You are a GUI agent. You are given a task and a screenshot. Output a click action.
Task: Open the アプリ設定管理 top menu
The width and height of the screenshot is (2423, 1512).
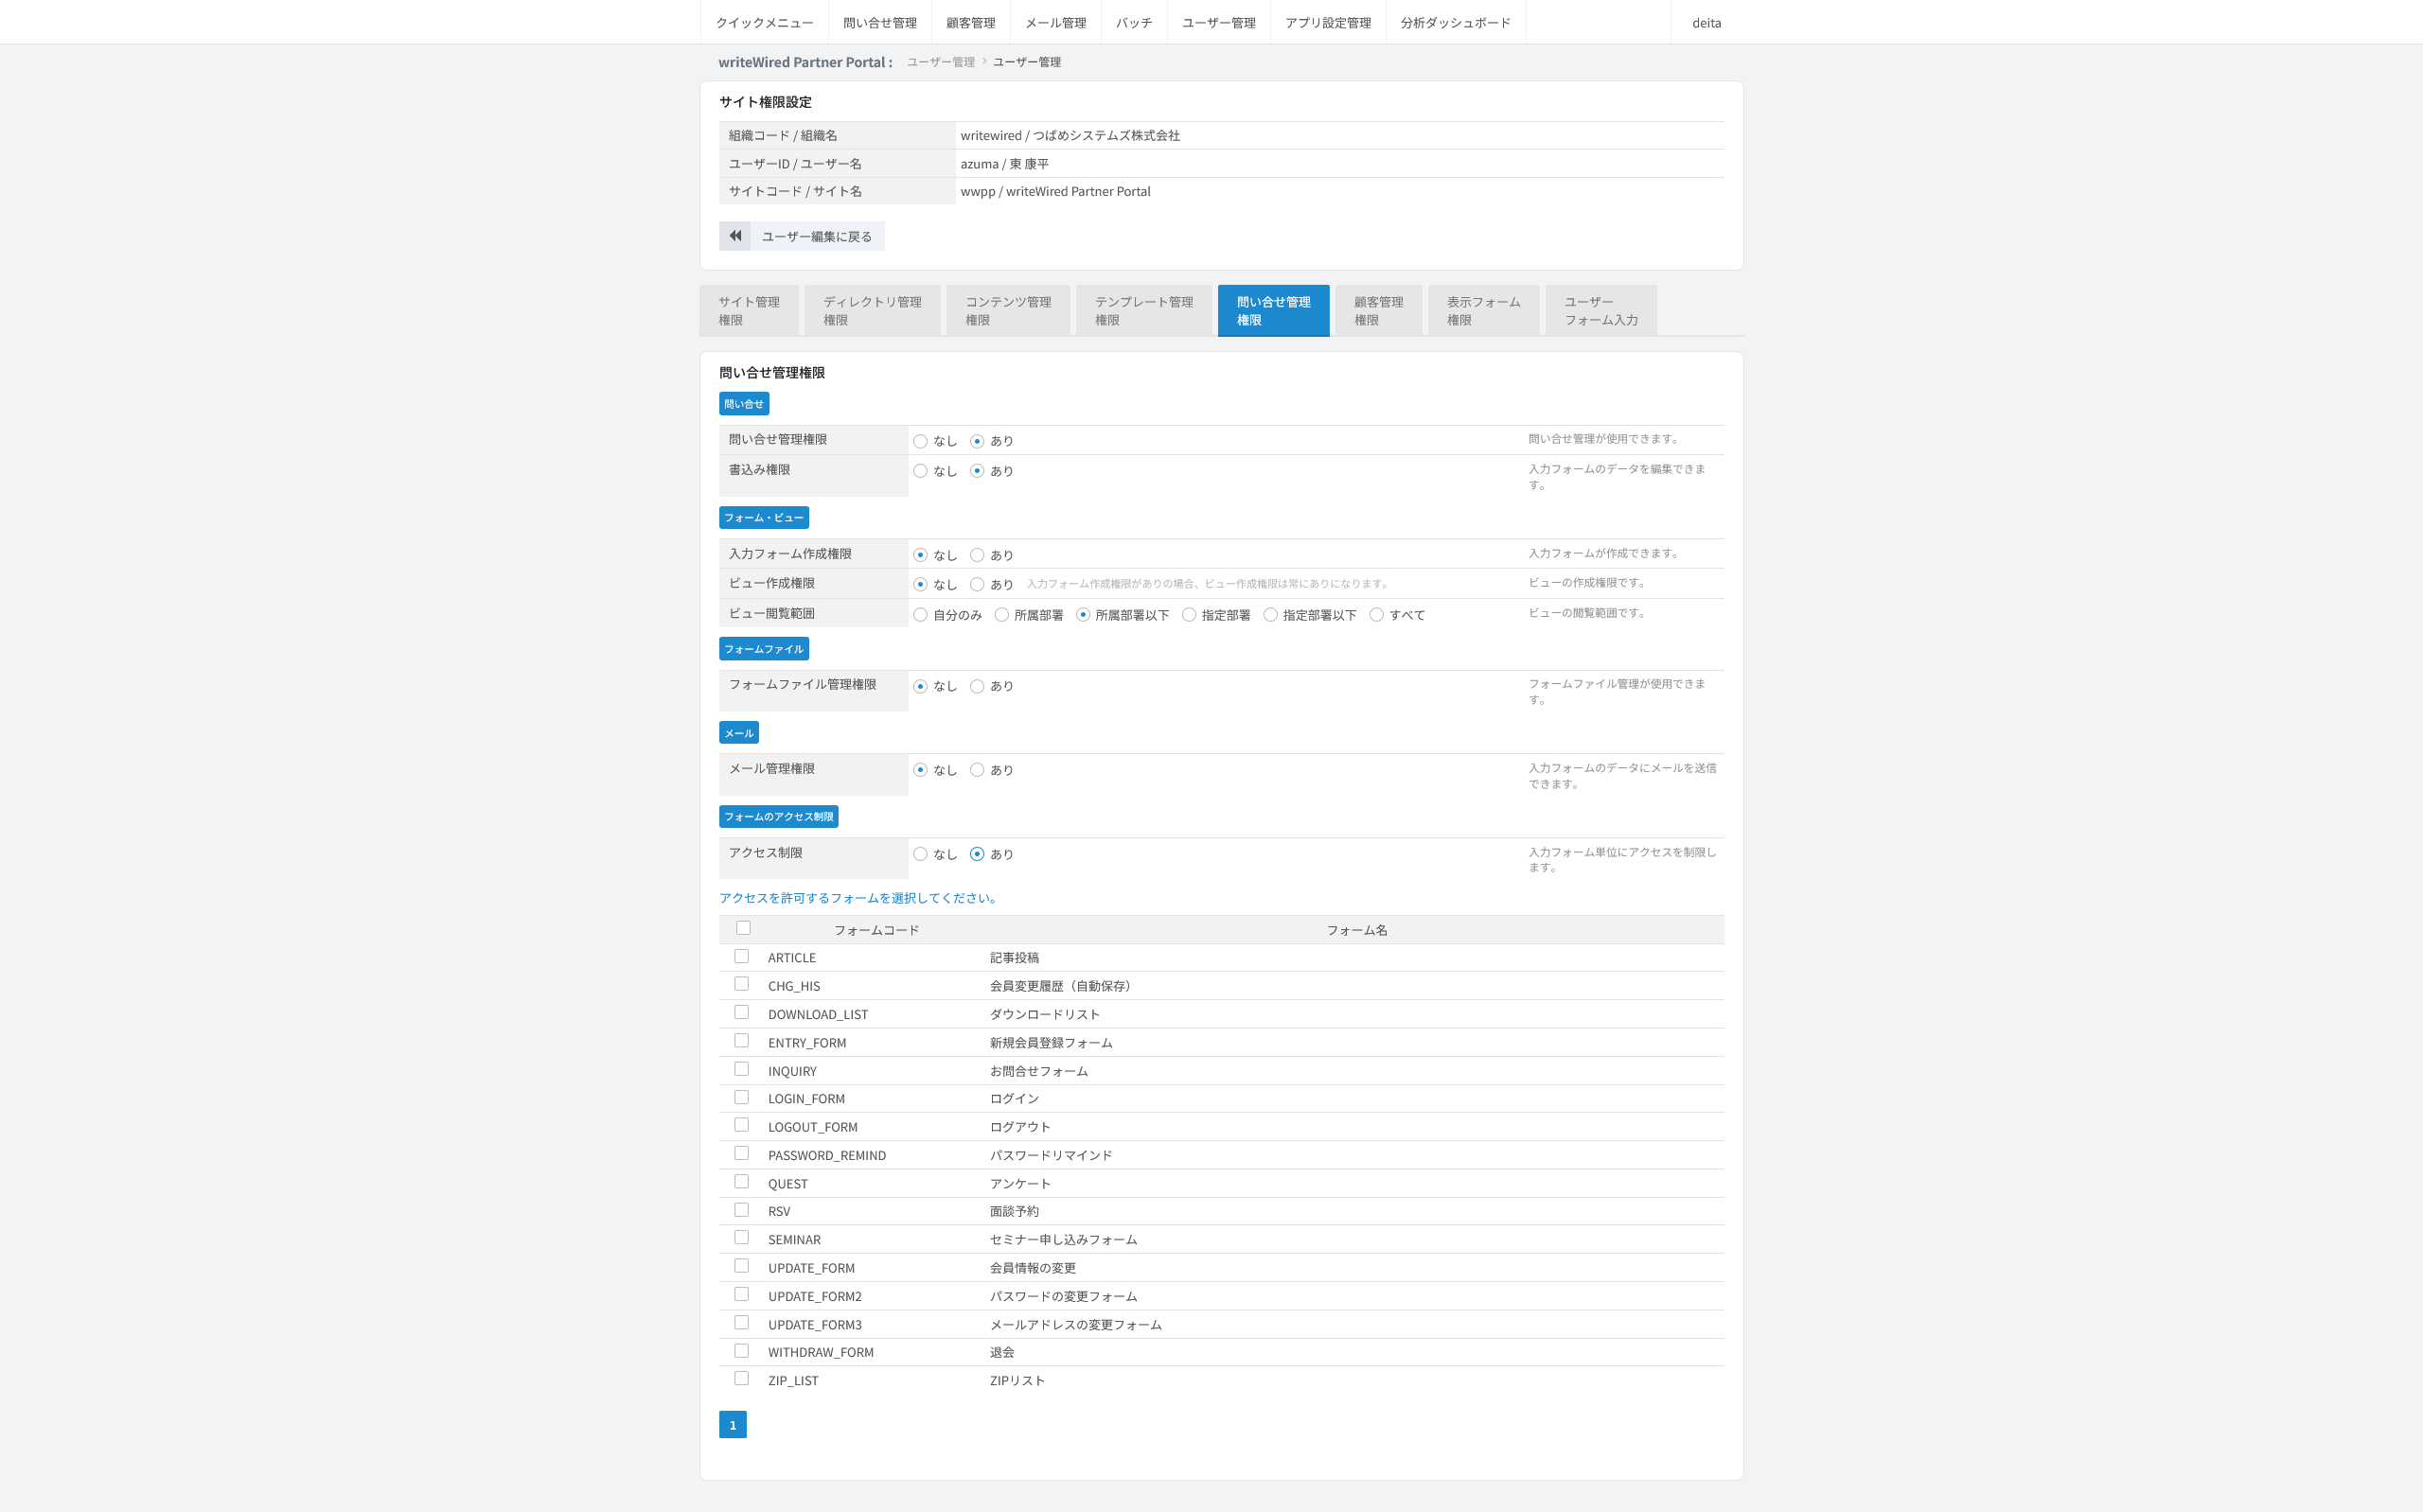[x=1327, y=22]
